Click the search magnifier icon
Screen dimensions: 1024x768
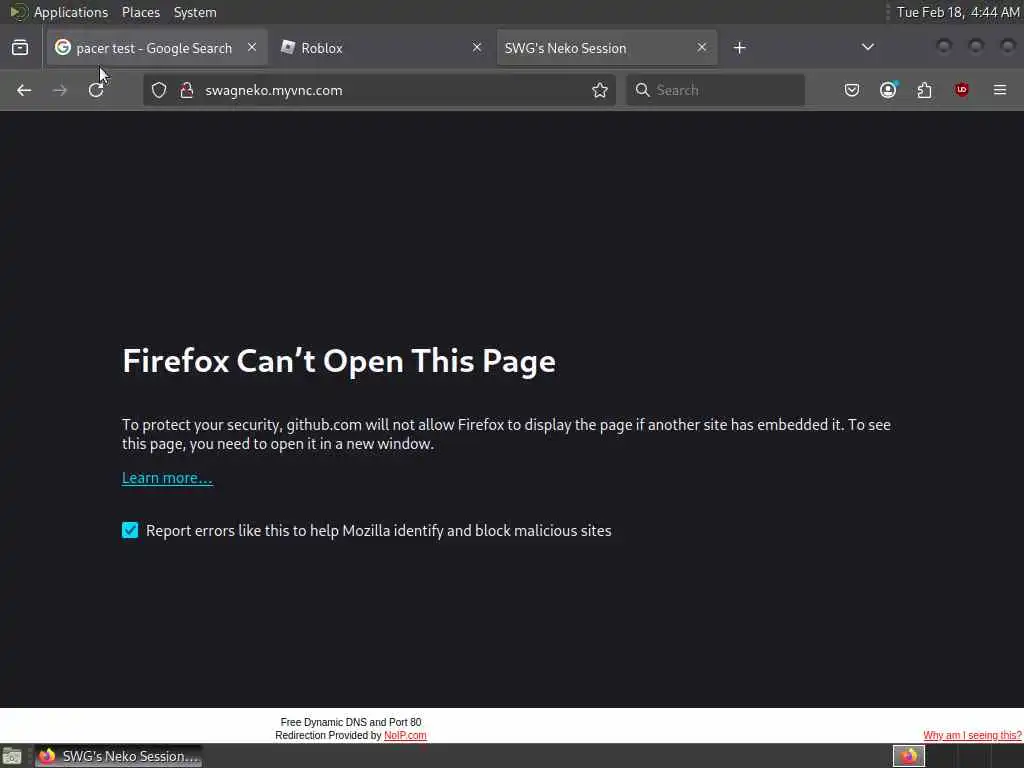point(643,90)
